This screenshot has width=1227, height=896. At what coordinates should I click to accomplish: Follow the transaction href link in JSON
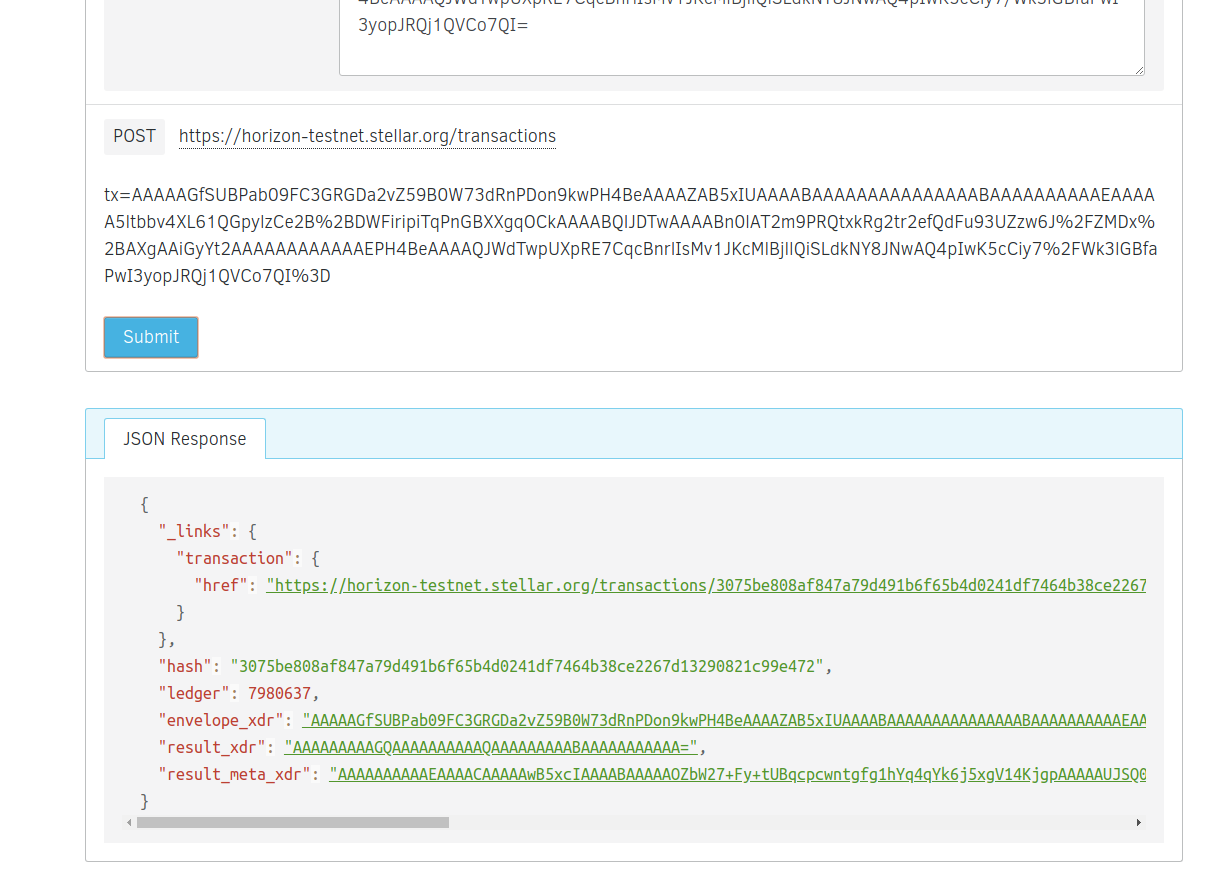tap(705, 585)
